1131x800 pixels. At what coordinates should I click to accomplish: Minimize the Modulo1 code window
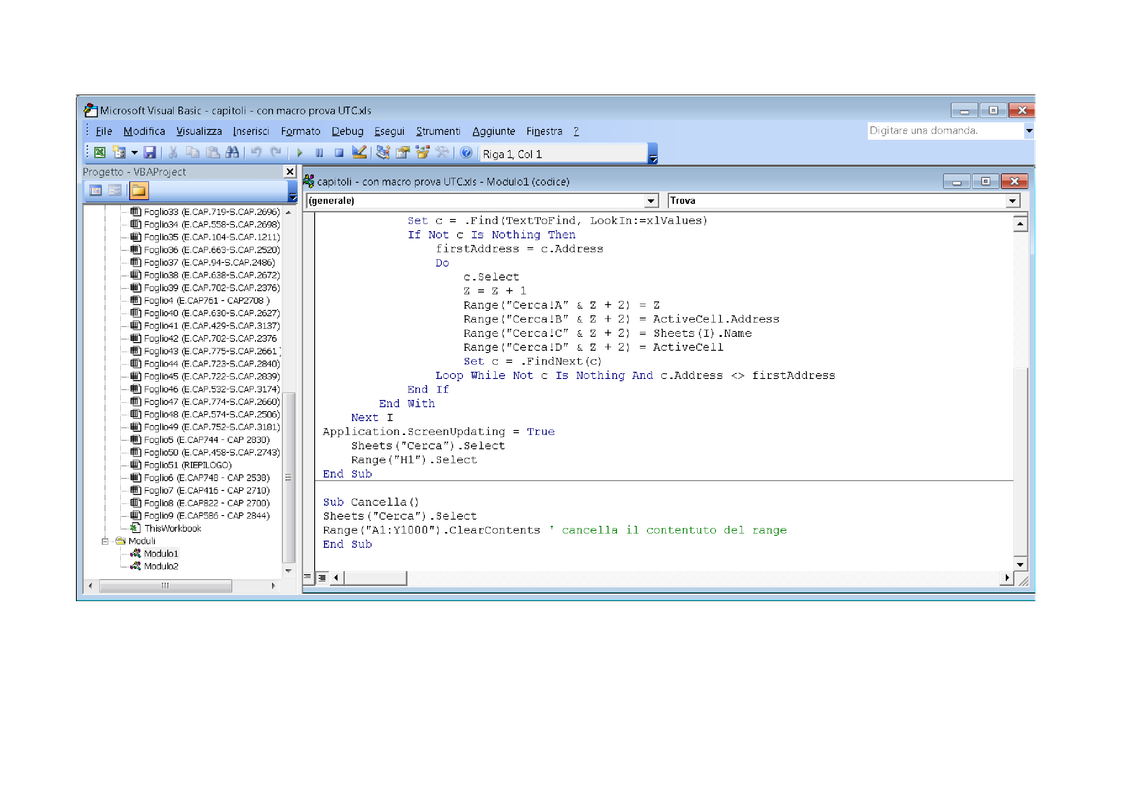(x=956, y=181)
